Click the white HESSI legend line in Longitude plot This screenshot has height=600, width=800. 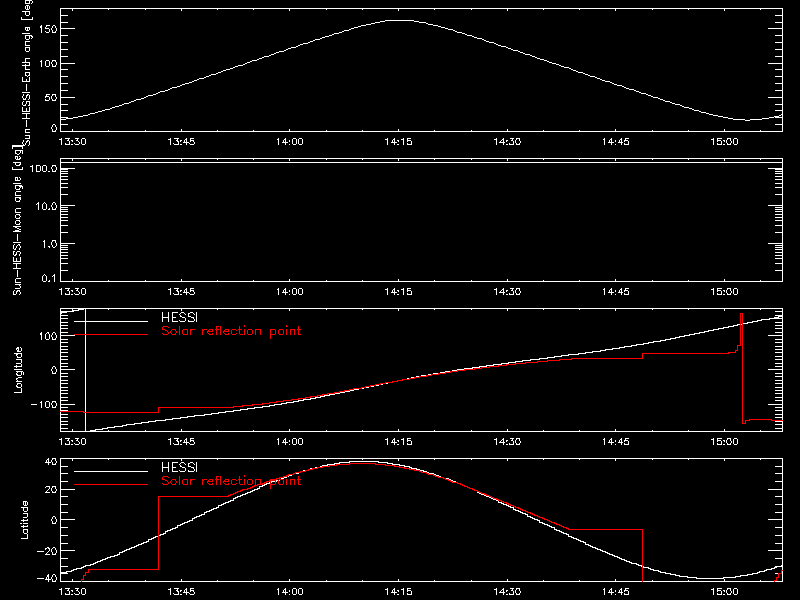coord(111,321)
